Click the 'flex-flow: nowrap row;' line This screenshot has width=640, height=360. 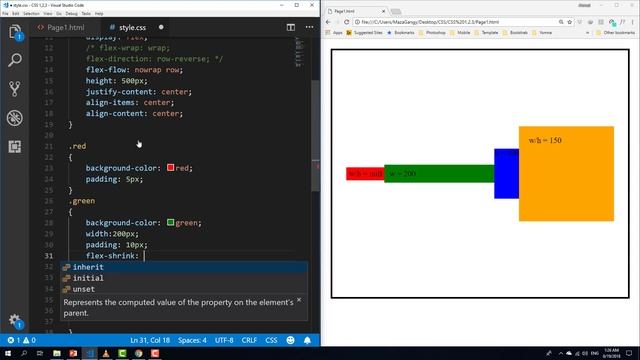pyautogui.click(x=134, y=70)
